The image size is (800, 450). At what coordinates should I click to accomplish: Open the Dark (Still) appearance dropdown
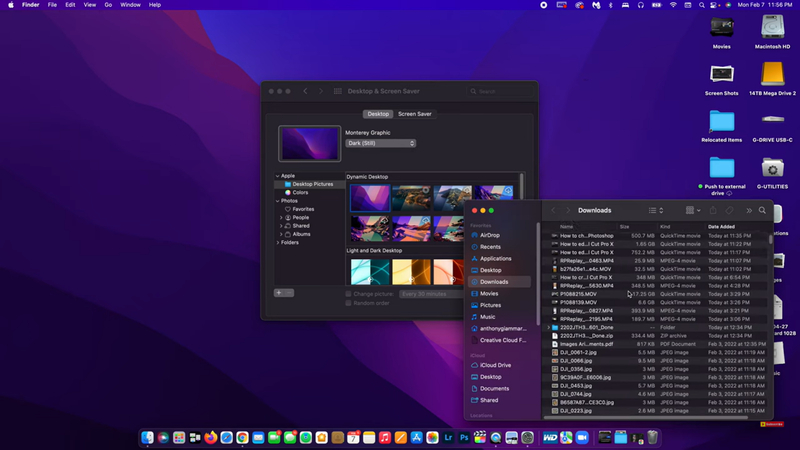click(380, 143)
